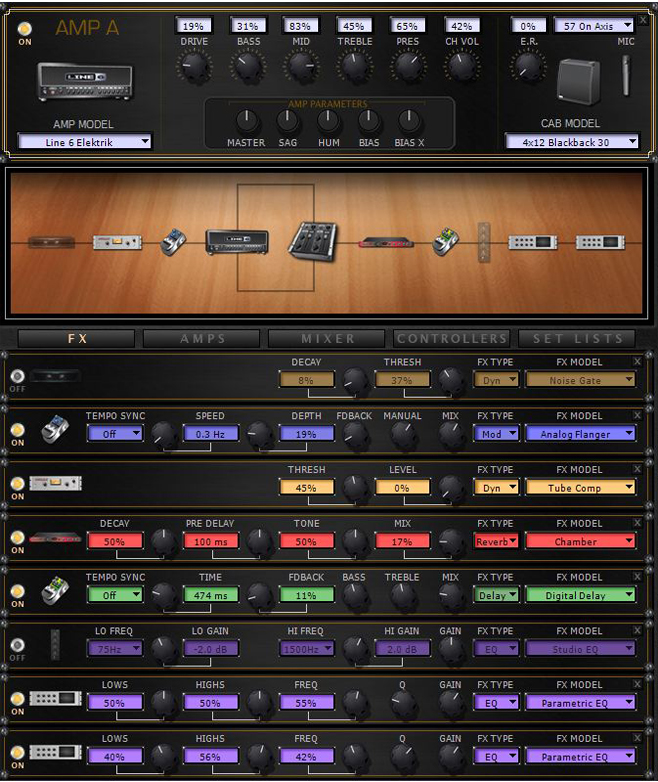Select the mixer block in the signal chain

point(313,242)
